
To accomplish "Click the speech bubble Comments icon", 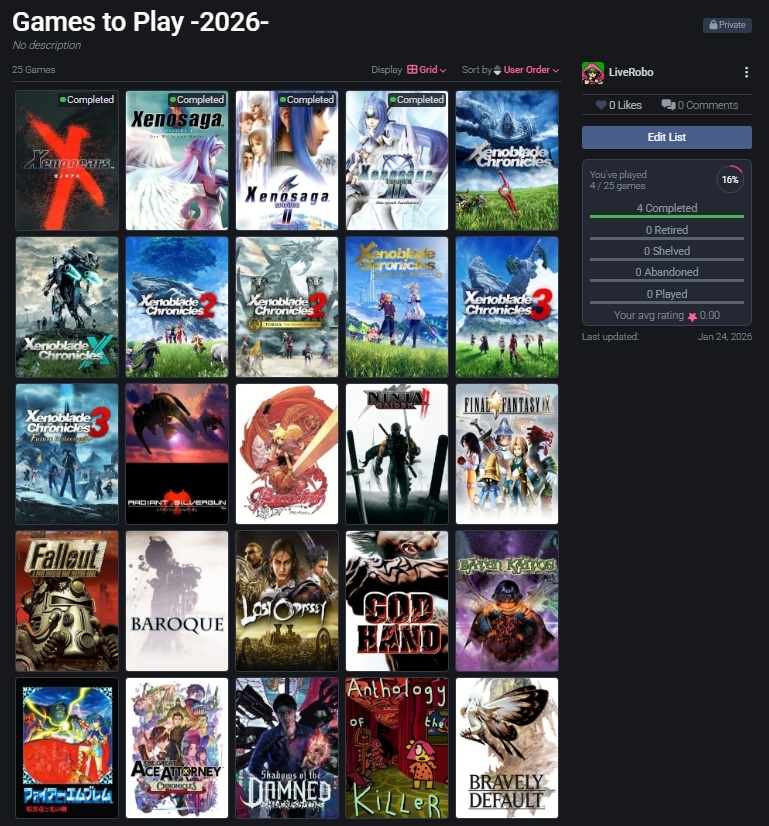I will point(668,105).
